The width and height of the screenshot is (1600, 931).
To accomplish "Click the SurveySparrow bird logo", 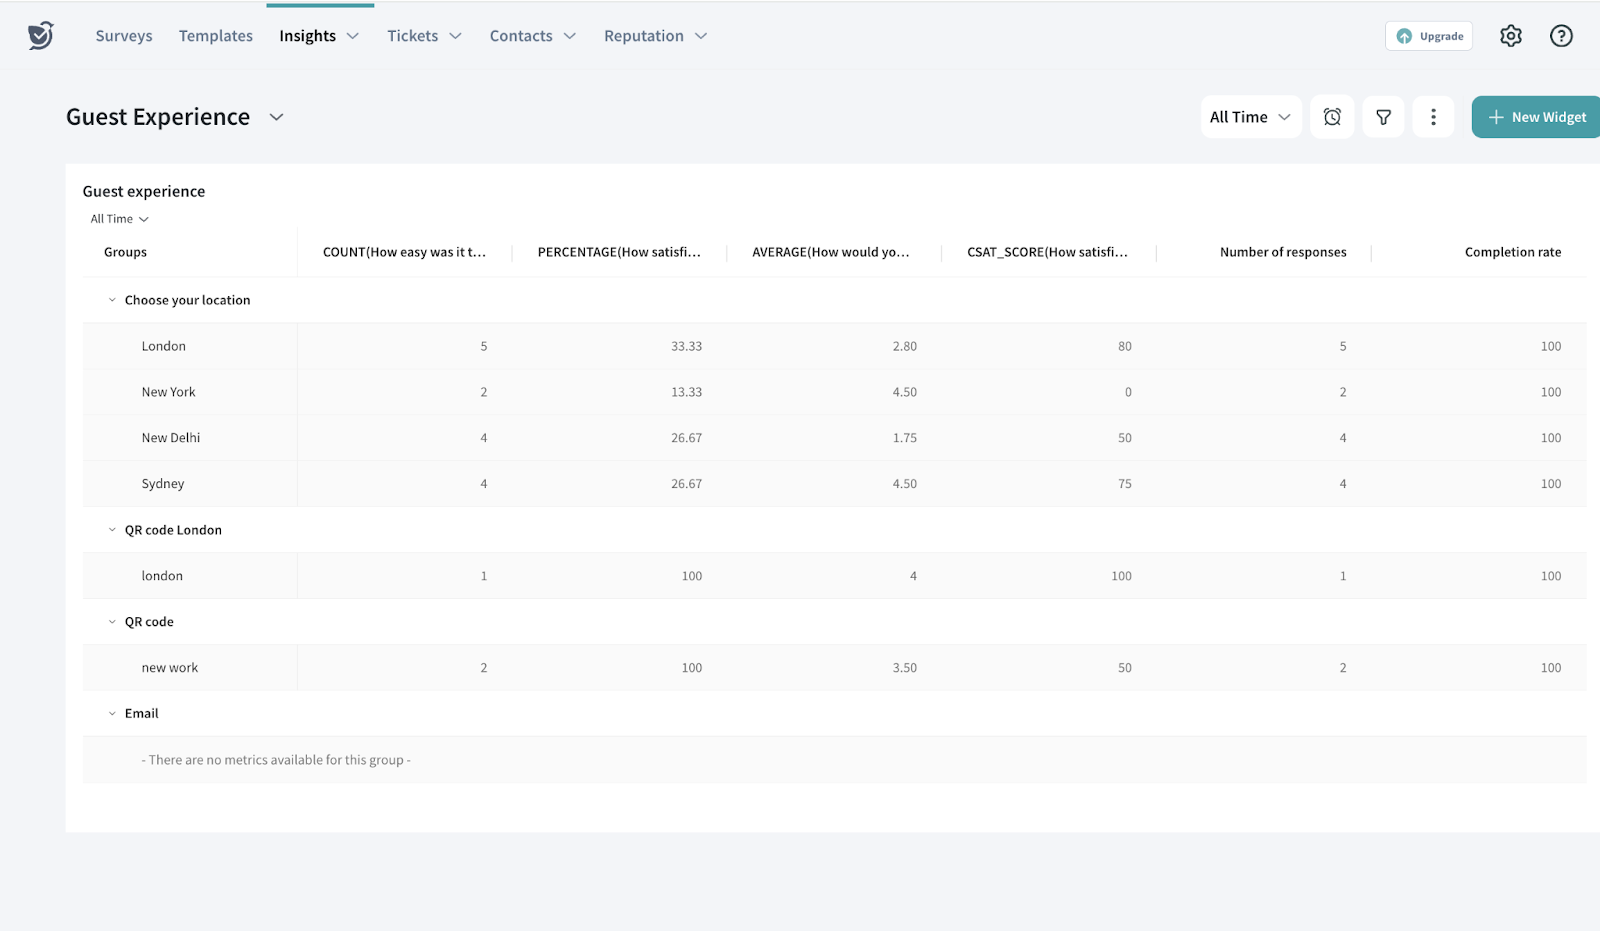I will (40, 35).
